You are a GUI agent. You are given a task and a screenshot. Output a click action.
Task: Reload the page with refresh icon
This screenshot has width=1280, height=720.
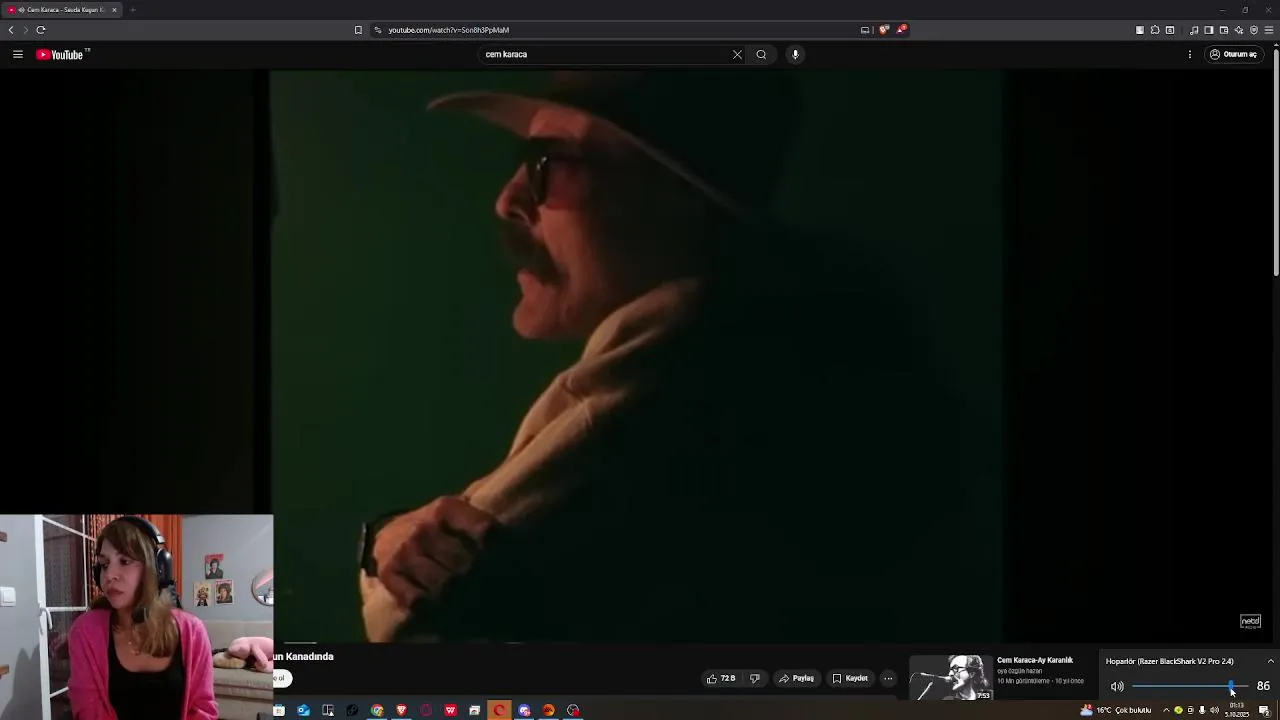(x=41, y=30)
